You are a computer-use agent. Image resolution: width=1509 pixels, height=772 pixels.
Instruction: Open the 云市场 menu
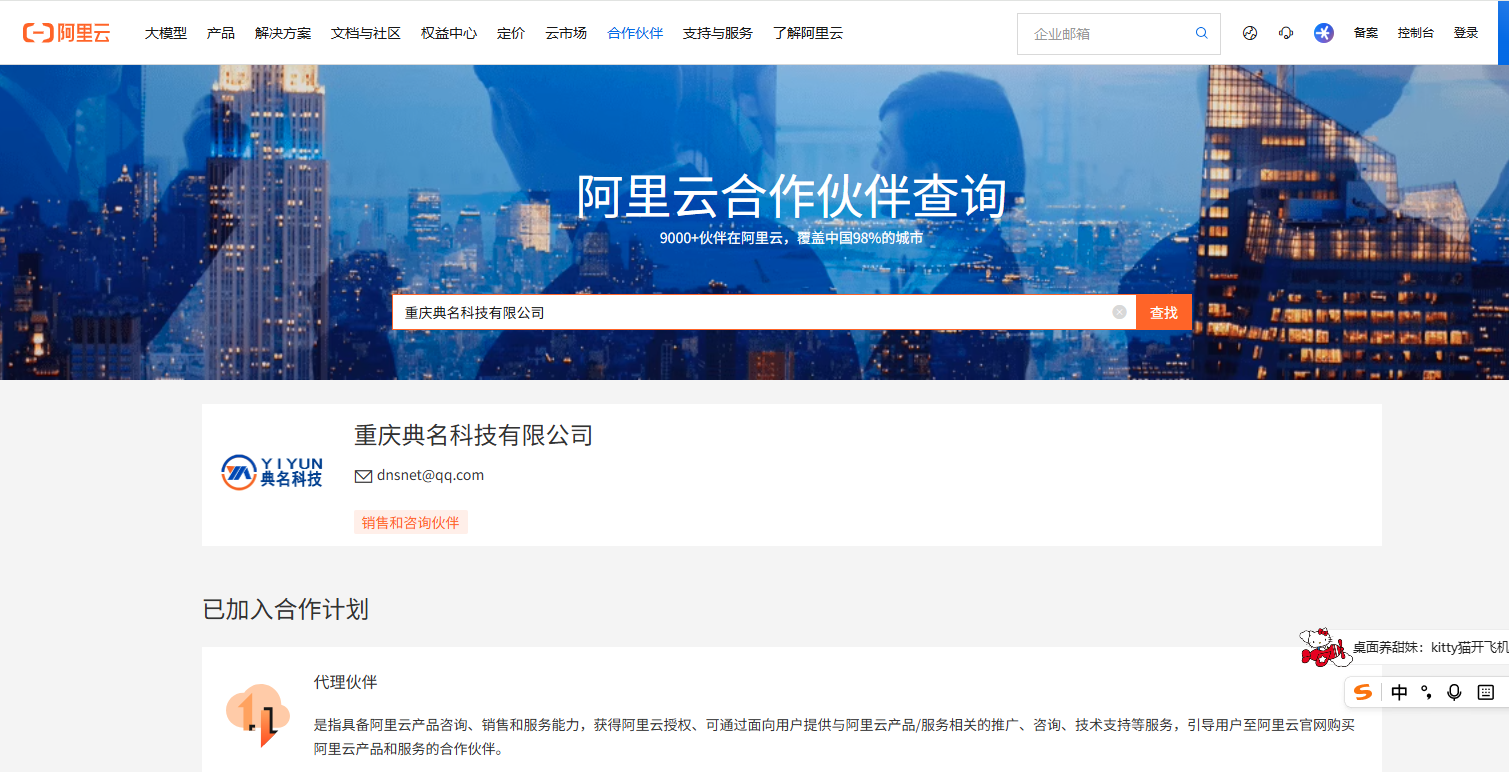[x=566, y=33]
